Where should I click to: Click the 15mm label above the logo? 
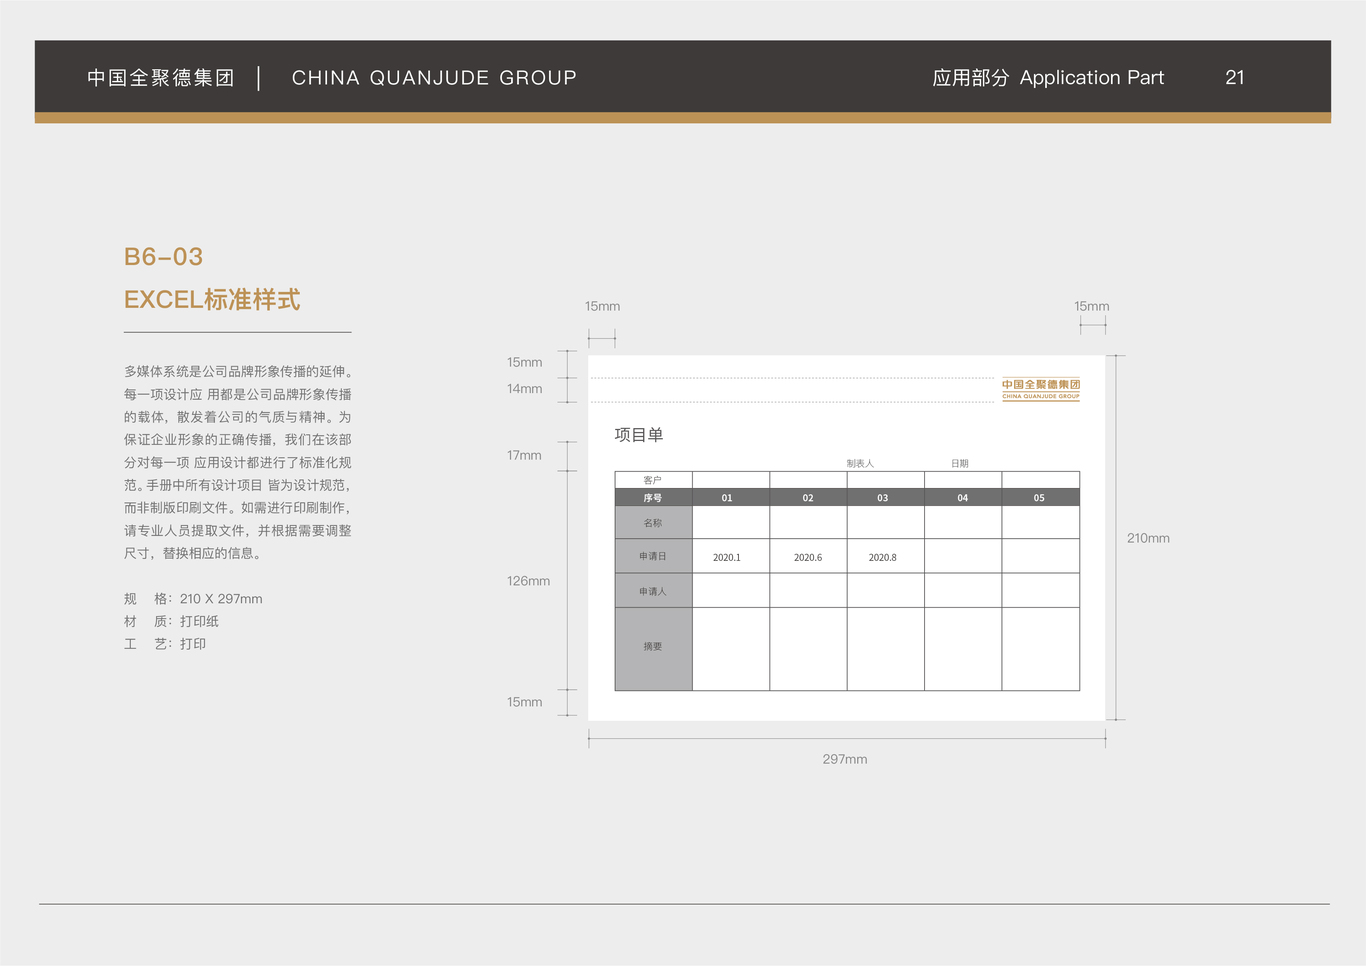pyautogui.click(x=1092, y=306)
